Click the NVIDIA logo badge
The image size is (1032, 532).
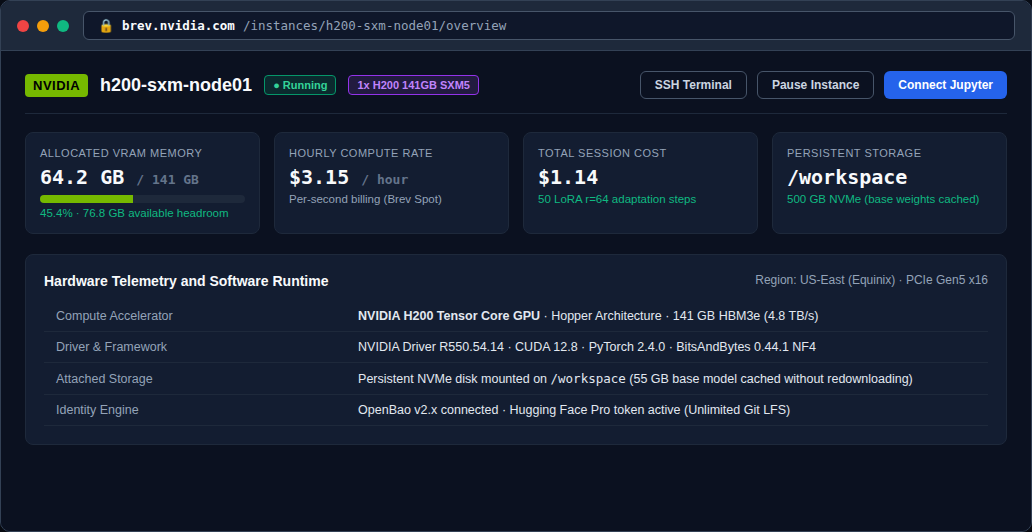coord(57,86)
